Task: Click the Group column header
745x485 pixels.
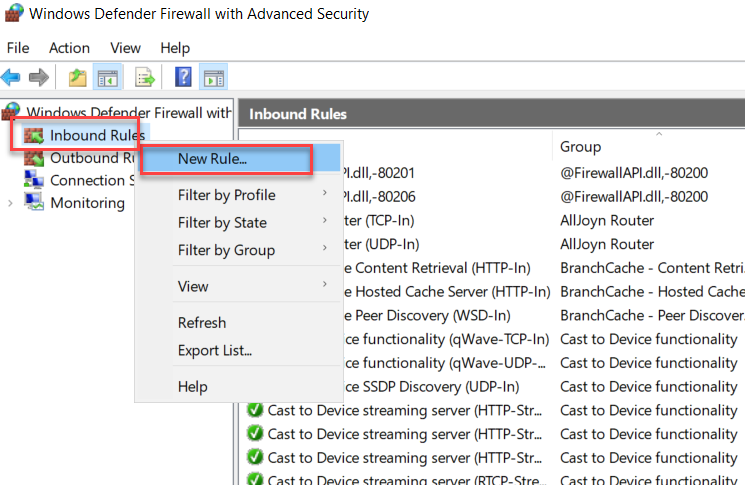Action: [x=581, y=147]
